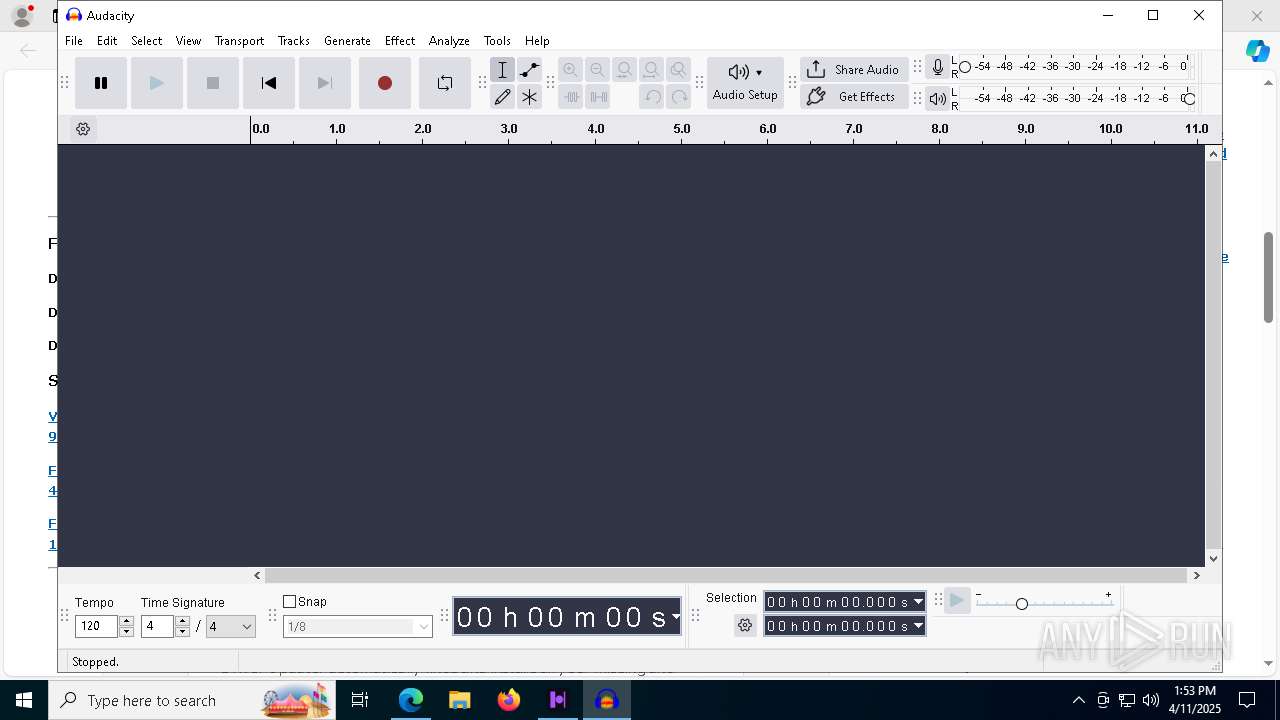Click the Windows Start button
The image size is (1280, 720).
tap(24, 700)
